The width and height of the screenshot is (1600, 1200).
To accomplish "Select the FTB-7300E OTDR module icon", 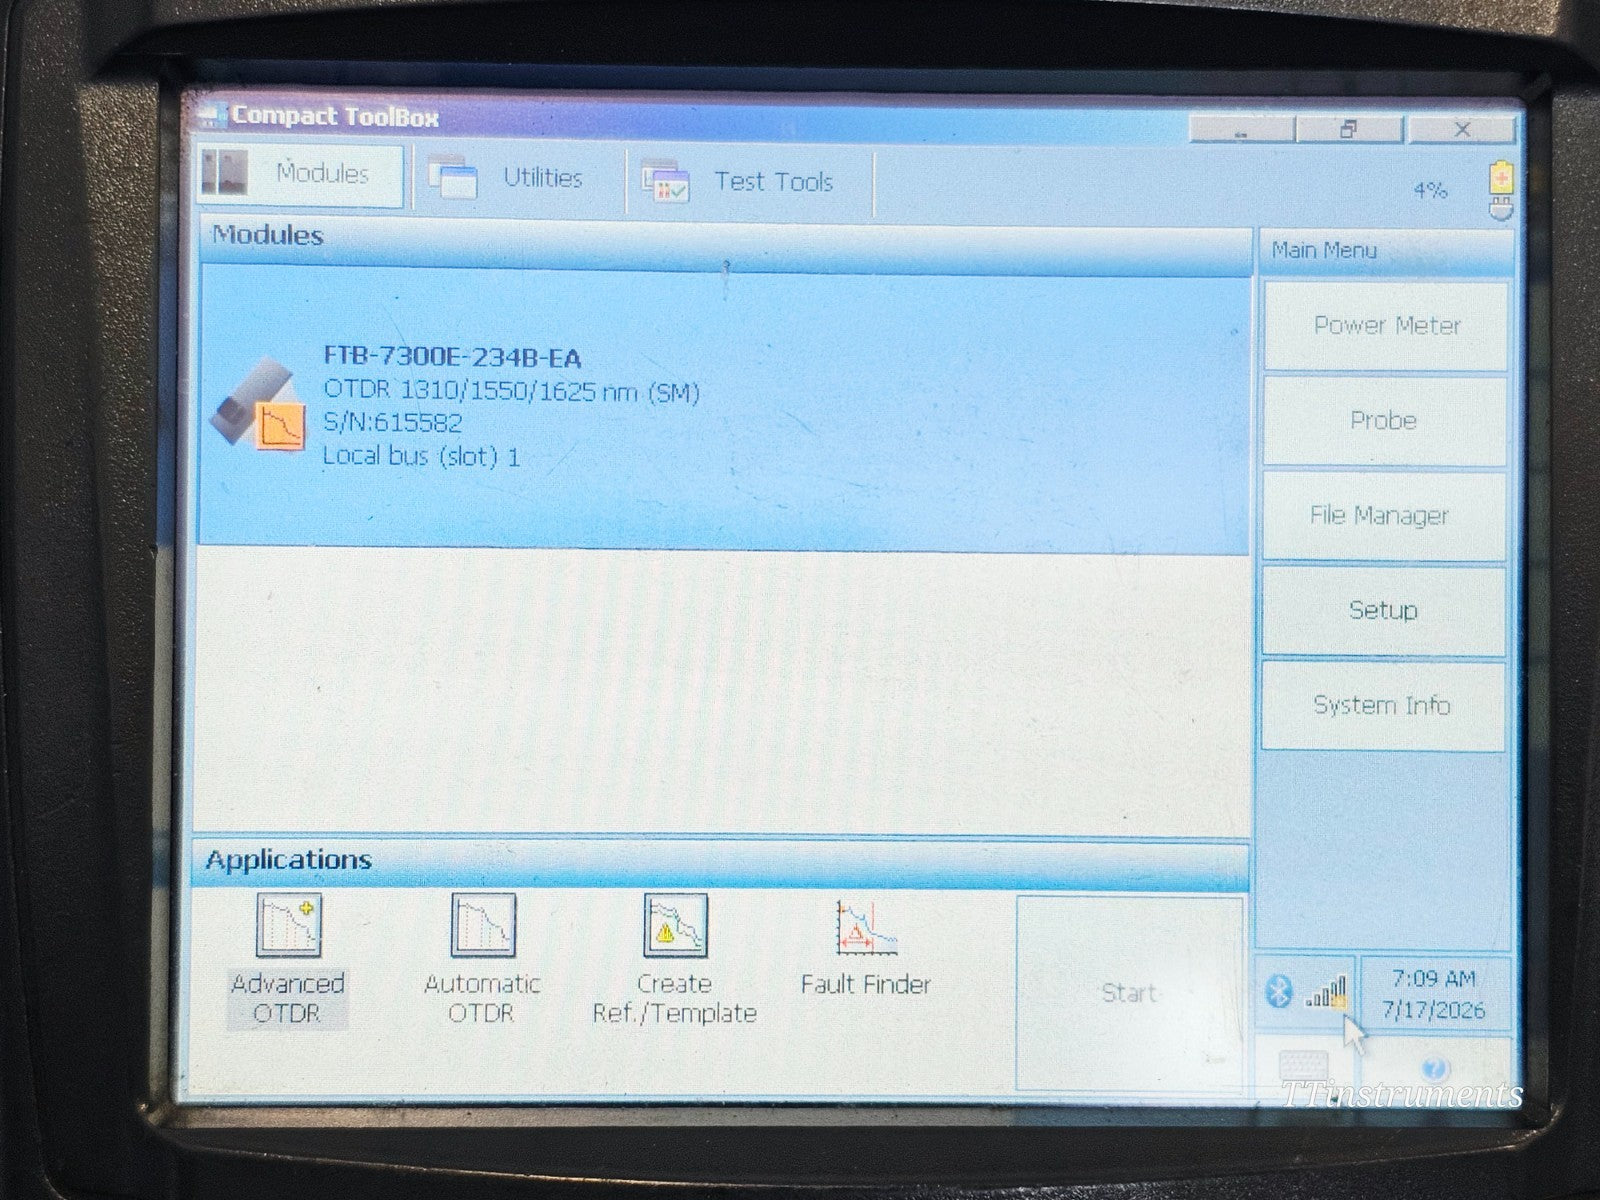I will 258,407.
